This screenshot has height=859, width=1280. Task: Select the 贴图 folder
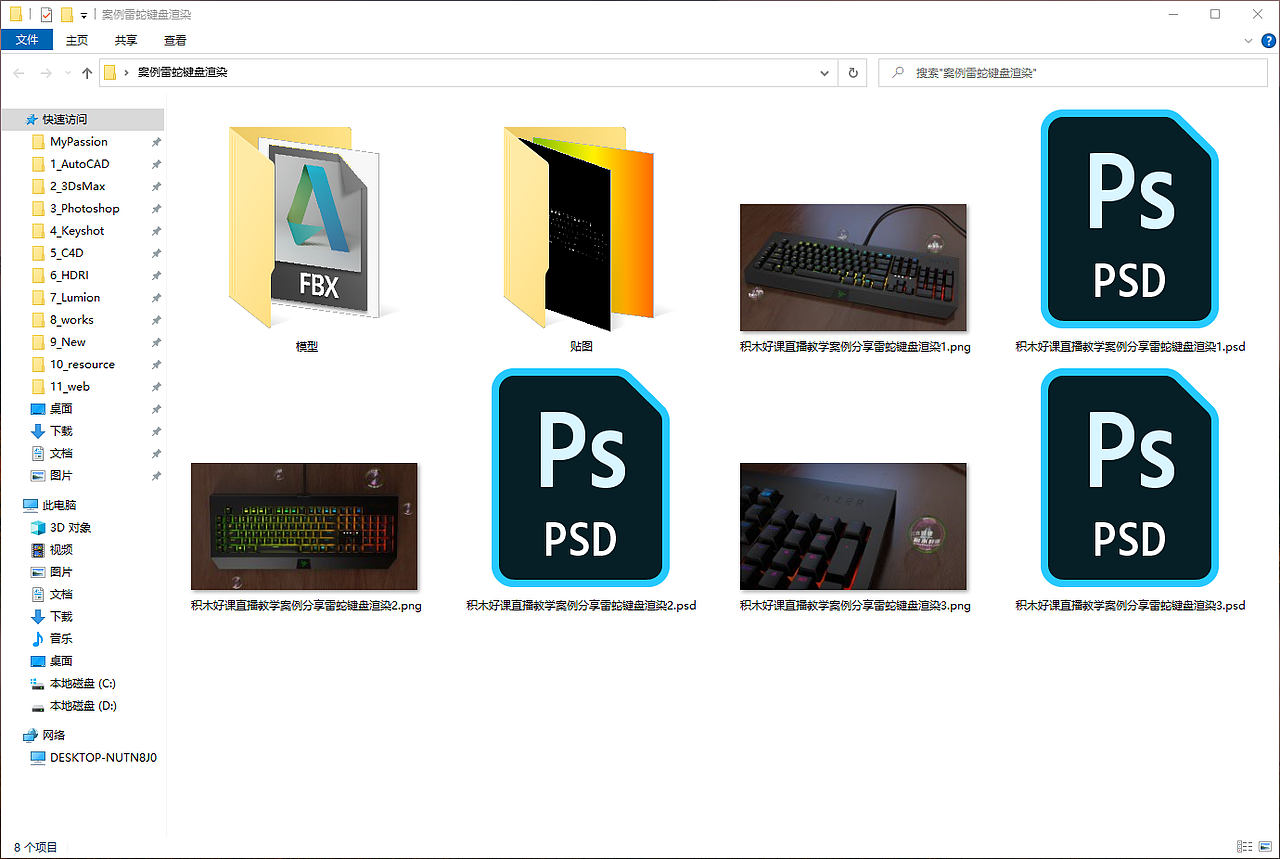[x=580, y=240]
